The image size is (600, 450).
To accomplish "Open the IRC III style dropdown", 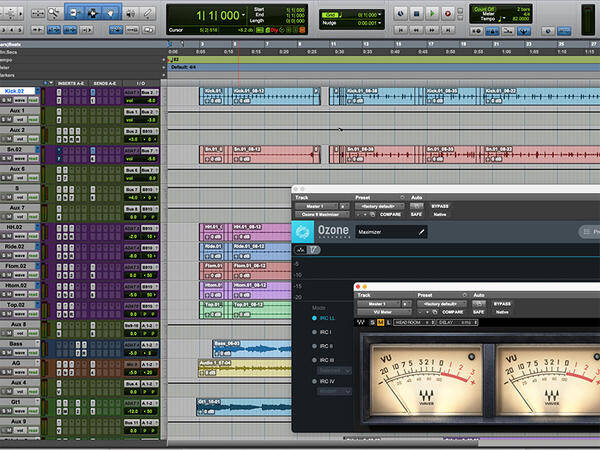I will [x=334, y=371].
